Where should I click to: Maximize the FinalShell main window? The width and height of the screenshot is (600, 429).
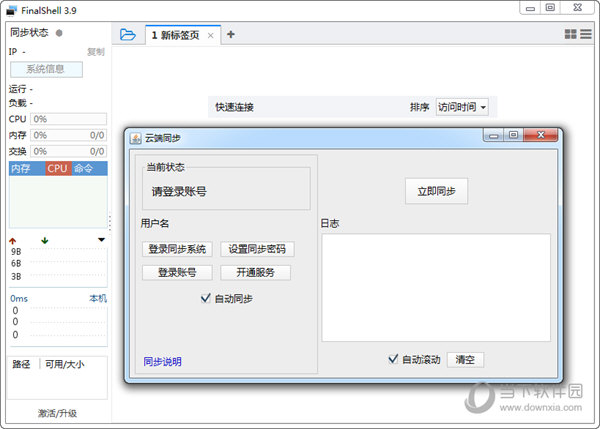(550, 8)
